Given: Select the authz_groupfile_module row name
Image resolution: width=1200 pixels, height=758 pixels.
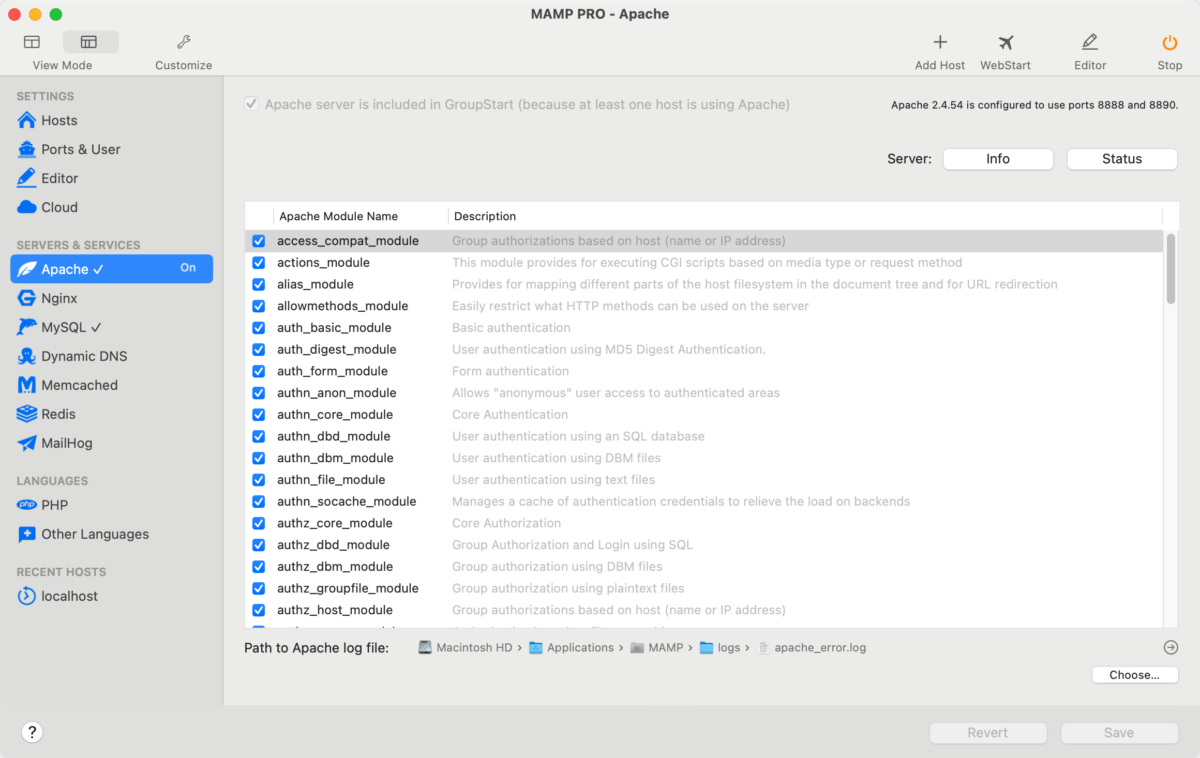Looking at the screenshot, I should [348, 589].
